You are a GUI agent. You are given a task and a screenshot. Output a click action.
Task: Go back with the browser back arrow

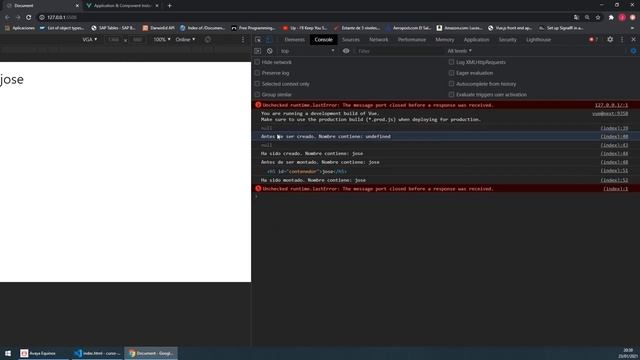[x=7, y=18]
